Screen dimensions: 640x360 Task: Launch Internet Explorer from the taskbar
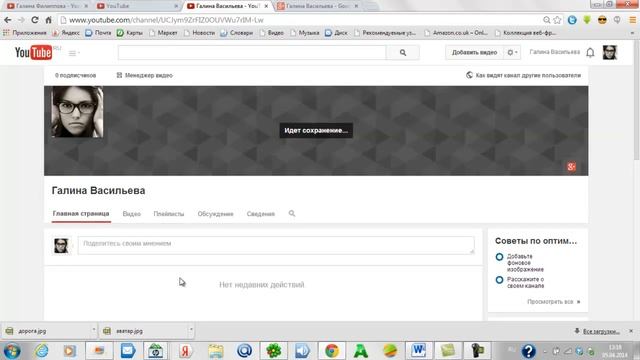(x=41, y=351)
